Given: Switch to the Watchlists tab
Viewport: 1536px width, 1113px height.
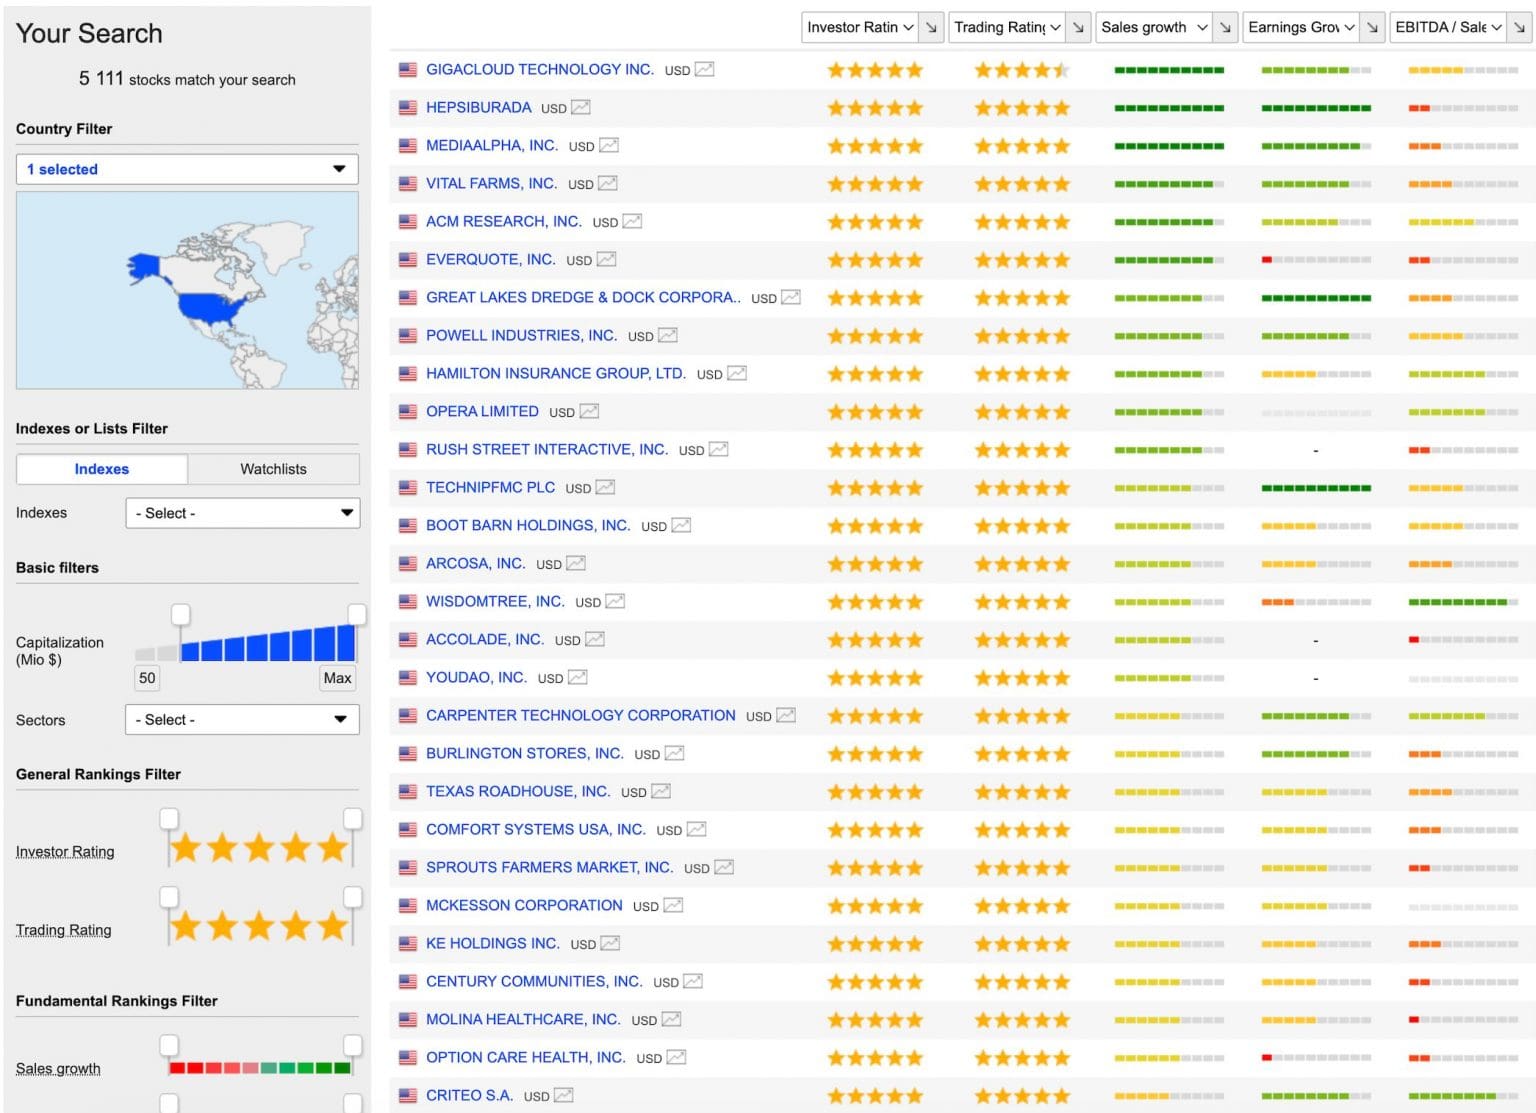Looking at the screenshot, I should click(x=273, y=469).
